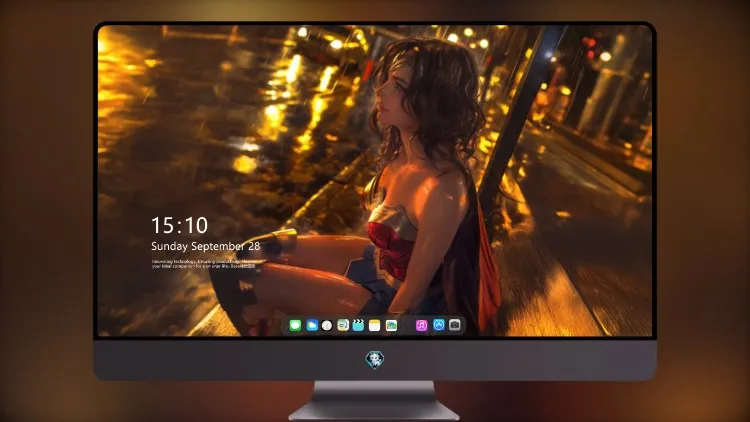Open the Camera app in the dock
The image size is (750, 422).
(x=455, y=325)
